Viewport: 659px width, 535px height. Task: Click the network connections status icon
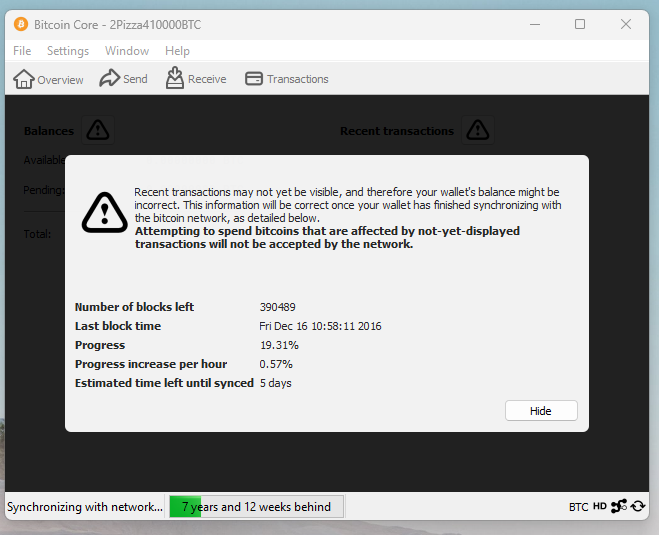point(619,506)
